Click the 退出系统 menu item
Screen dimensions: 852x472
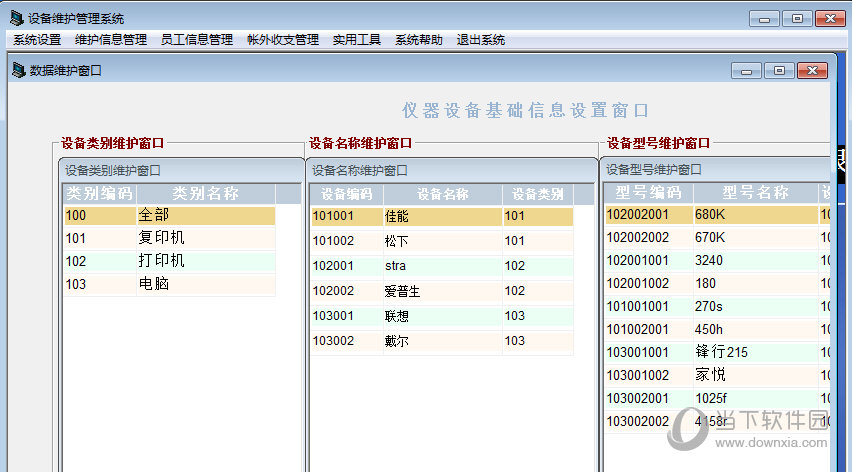(480, 40)
